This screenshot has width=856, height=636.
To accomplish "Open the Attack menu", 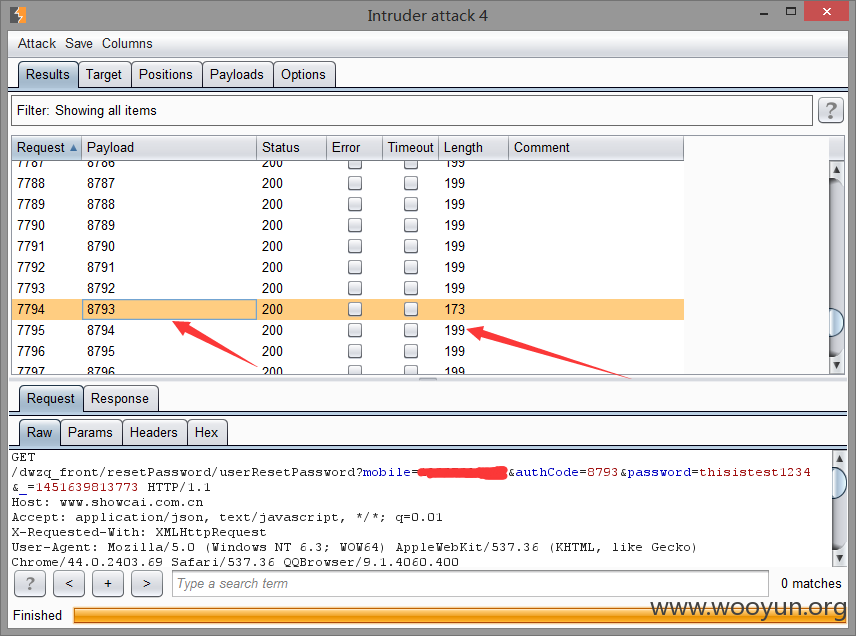I will (x=37, y=44).
